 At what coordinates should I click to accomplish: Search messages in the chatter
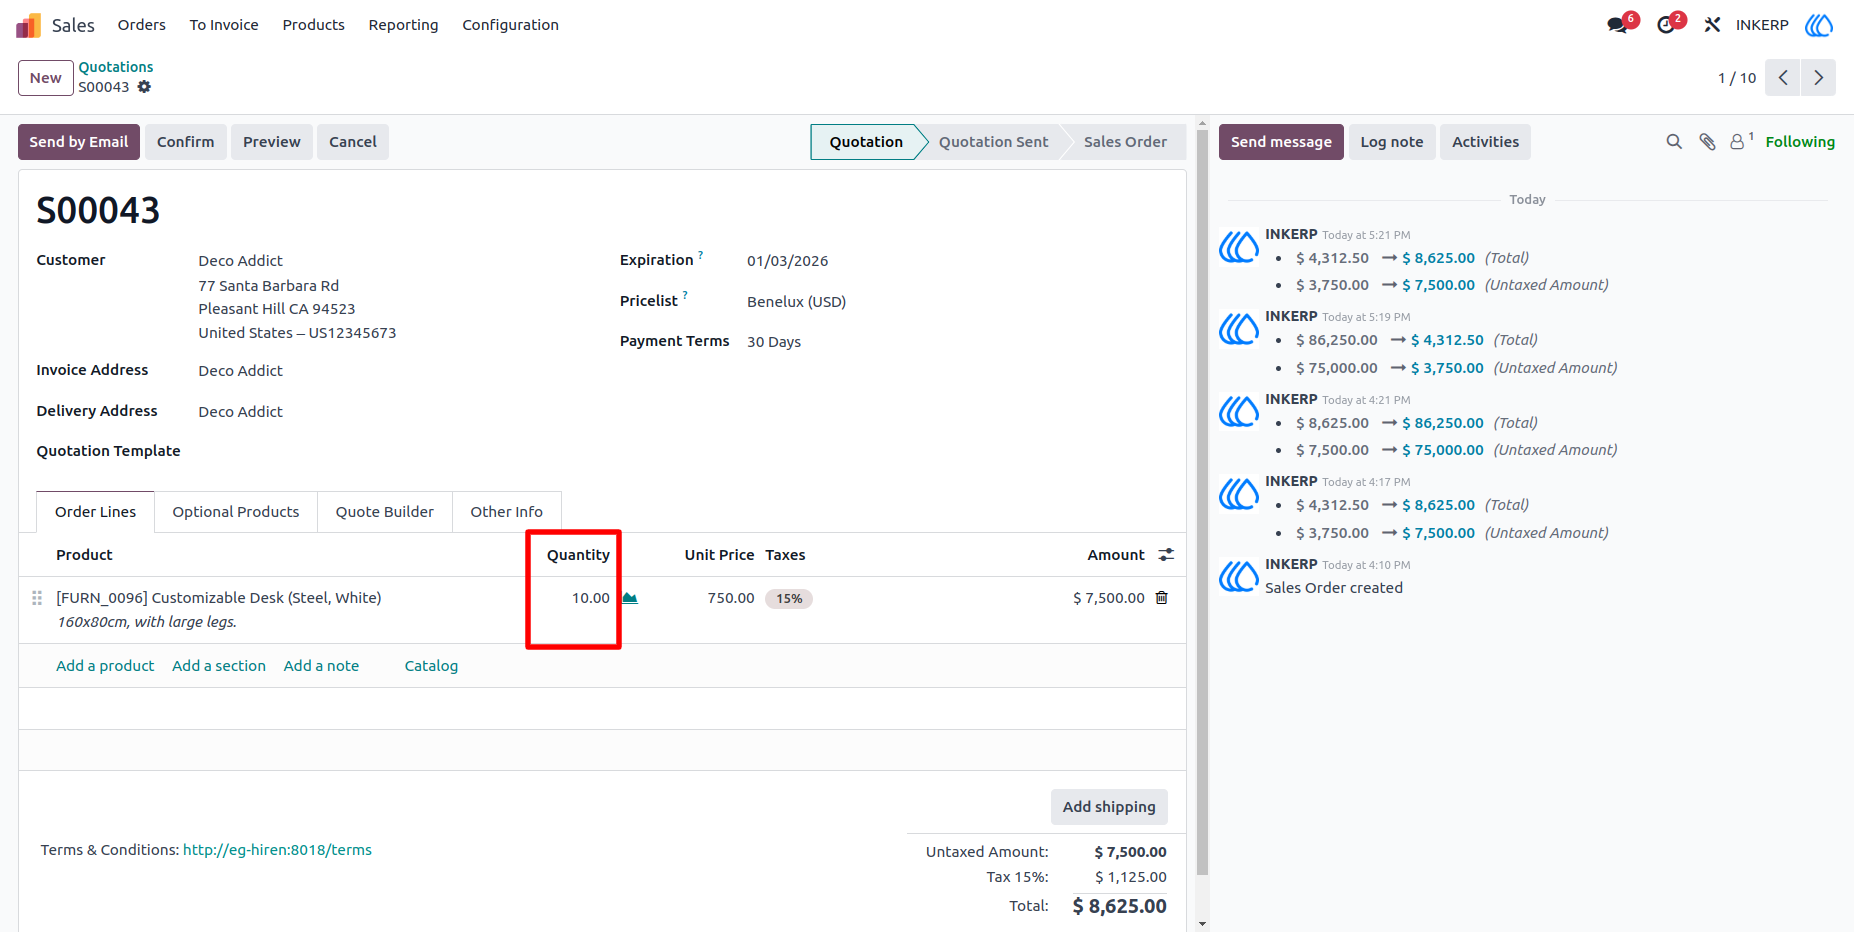[x=1674, y=142]
